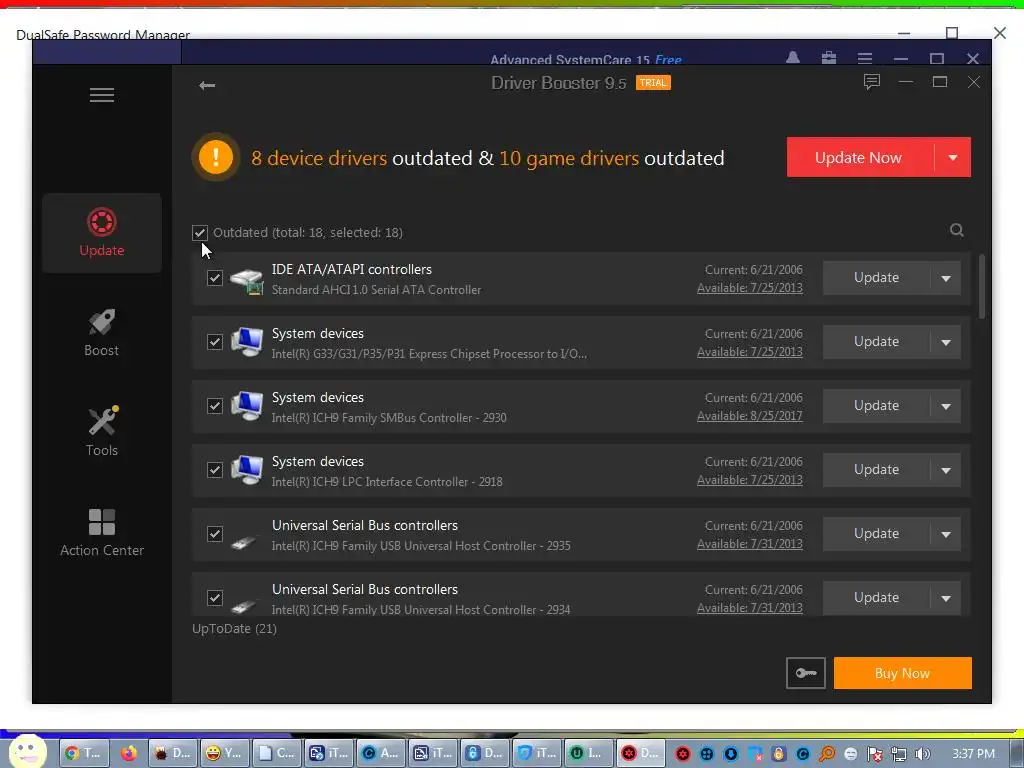Uncheck the ICH9 SMBus Controller 2930 checkbox

215,406
